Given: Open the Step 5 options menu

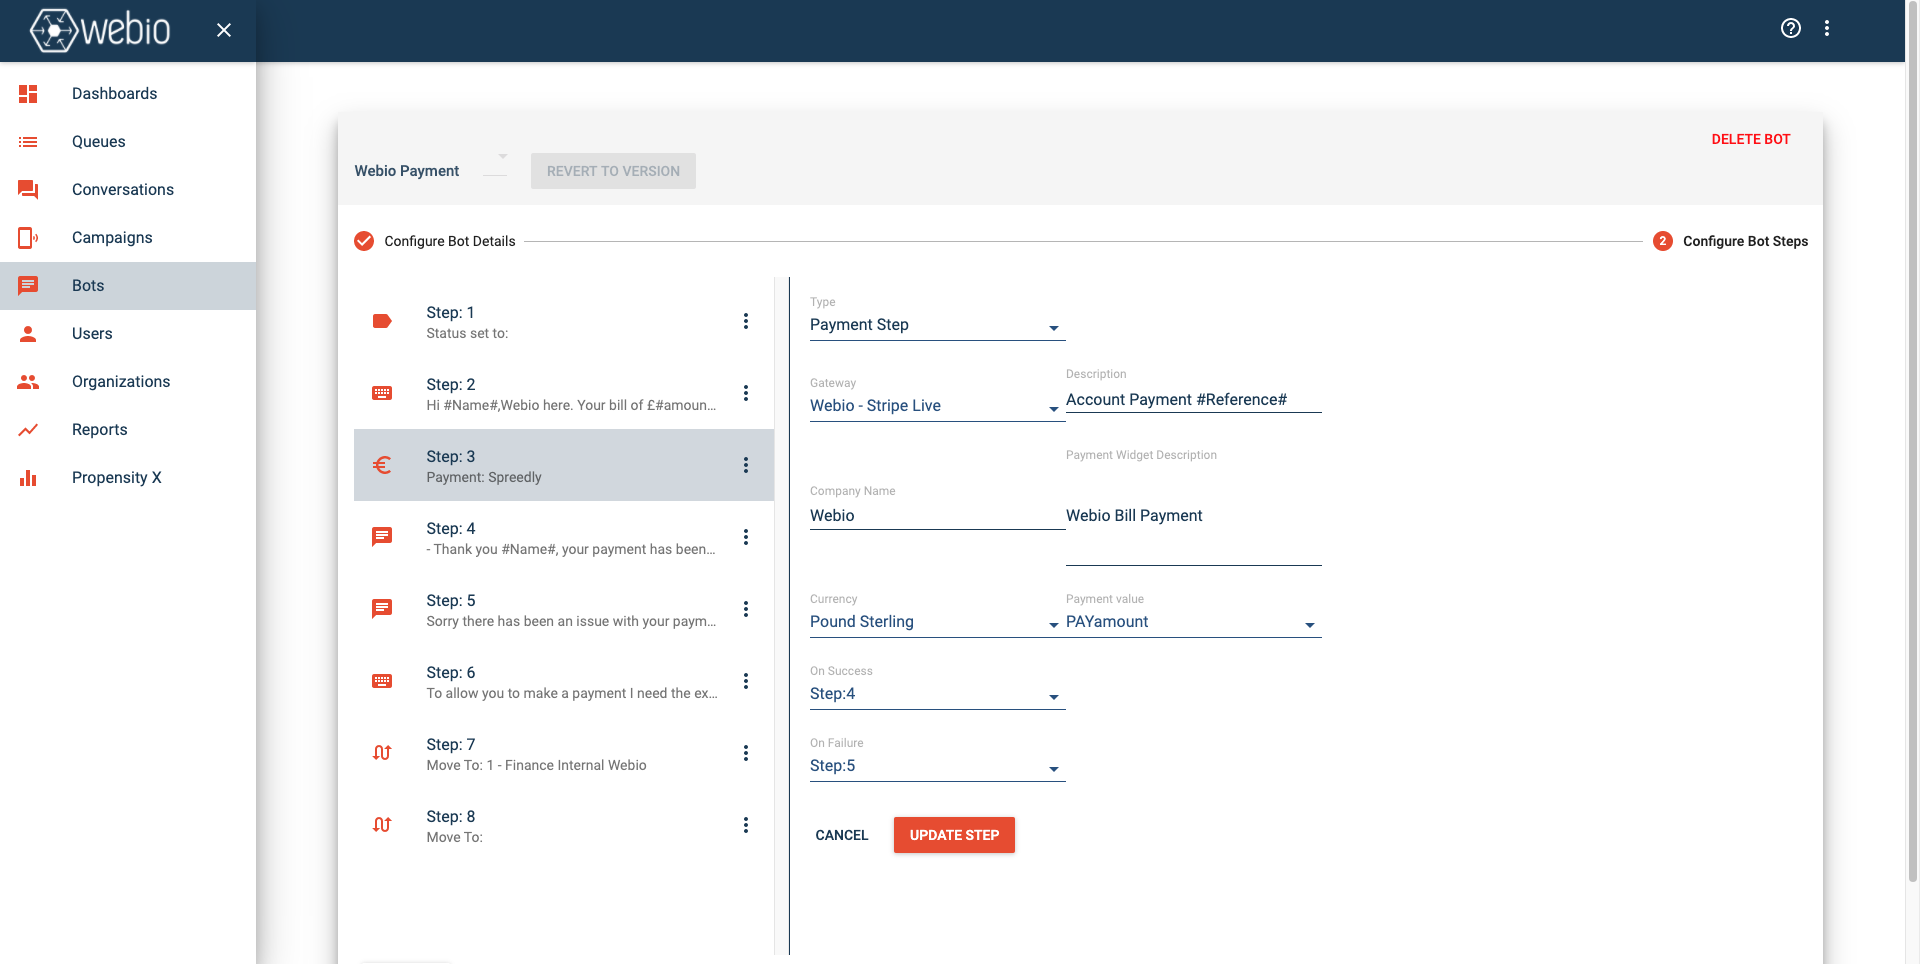Looking at the screenshot, I should (x=746, y=609).
